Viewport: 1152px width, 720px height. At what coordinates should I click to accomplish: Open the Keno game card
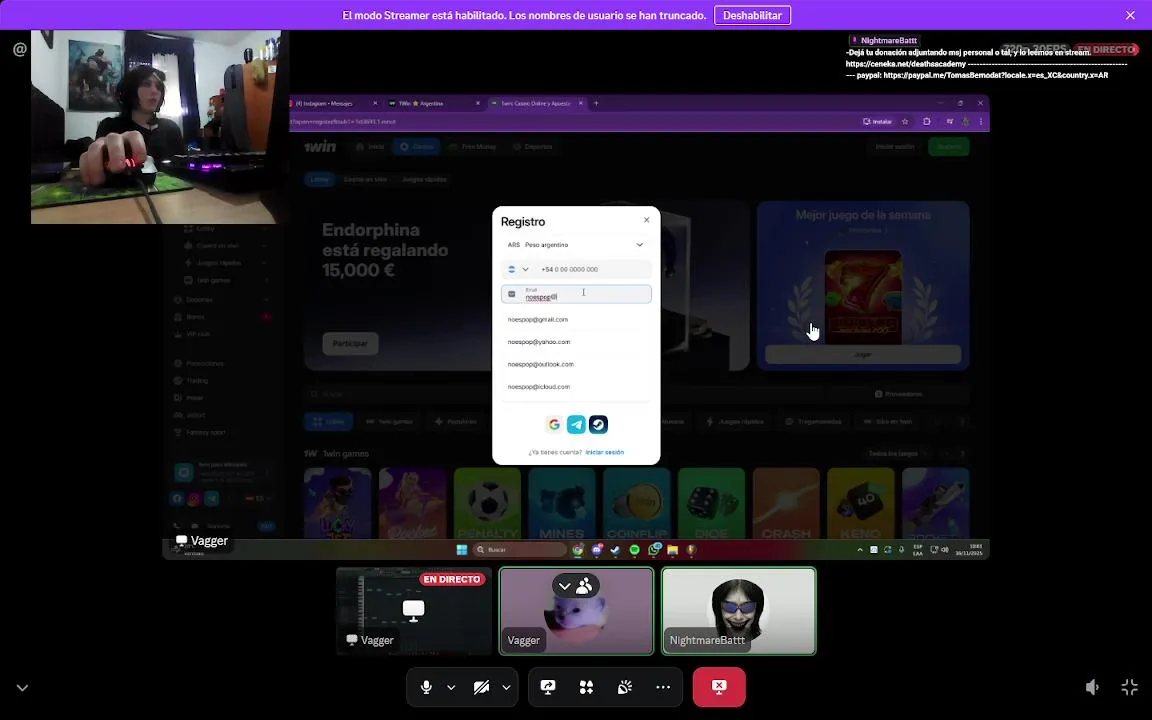tap(861, 503)
